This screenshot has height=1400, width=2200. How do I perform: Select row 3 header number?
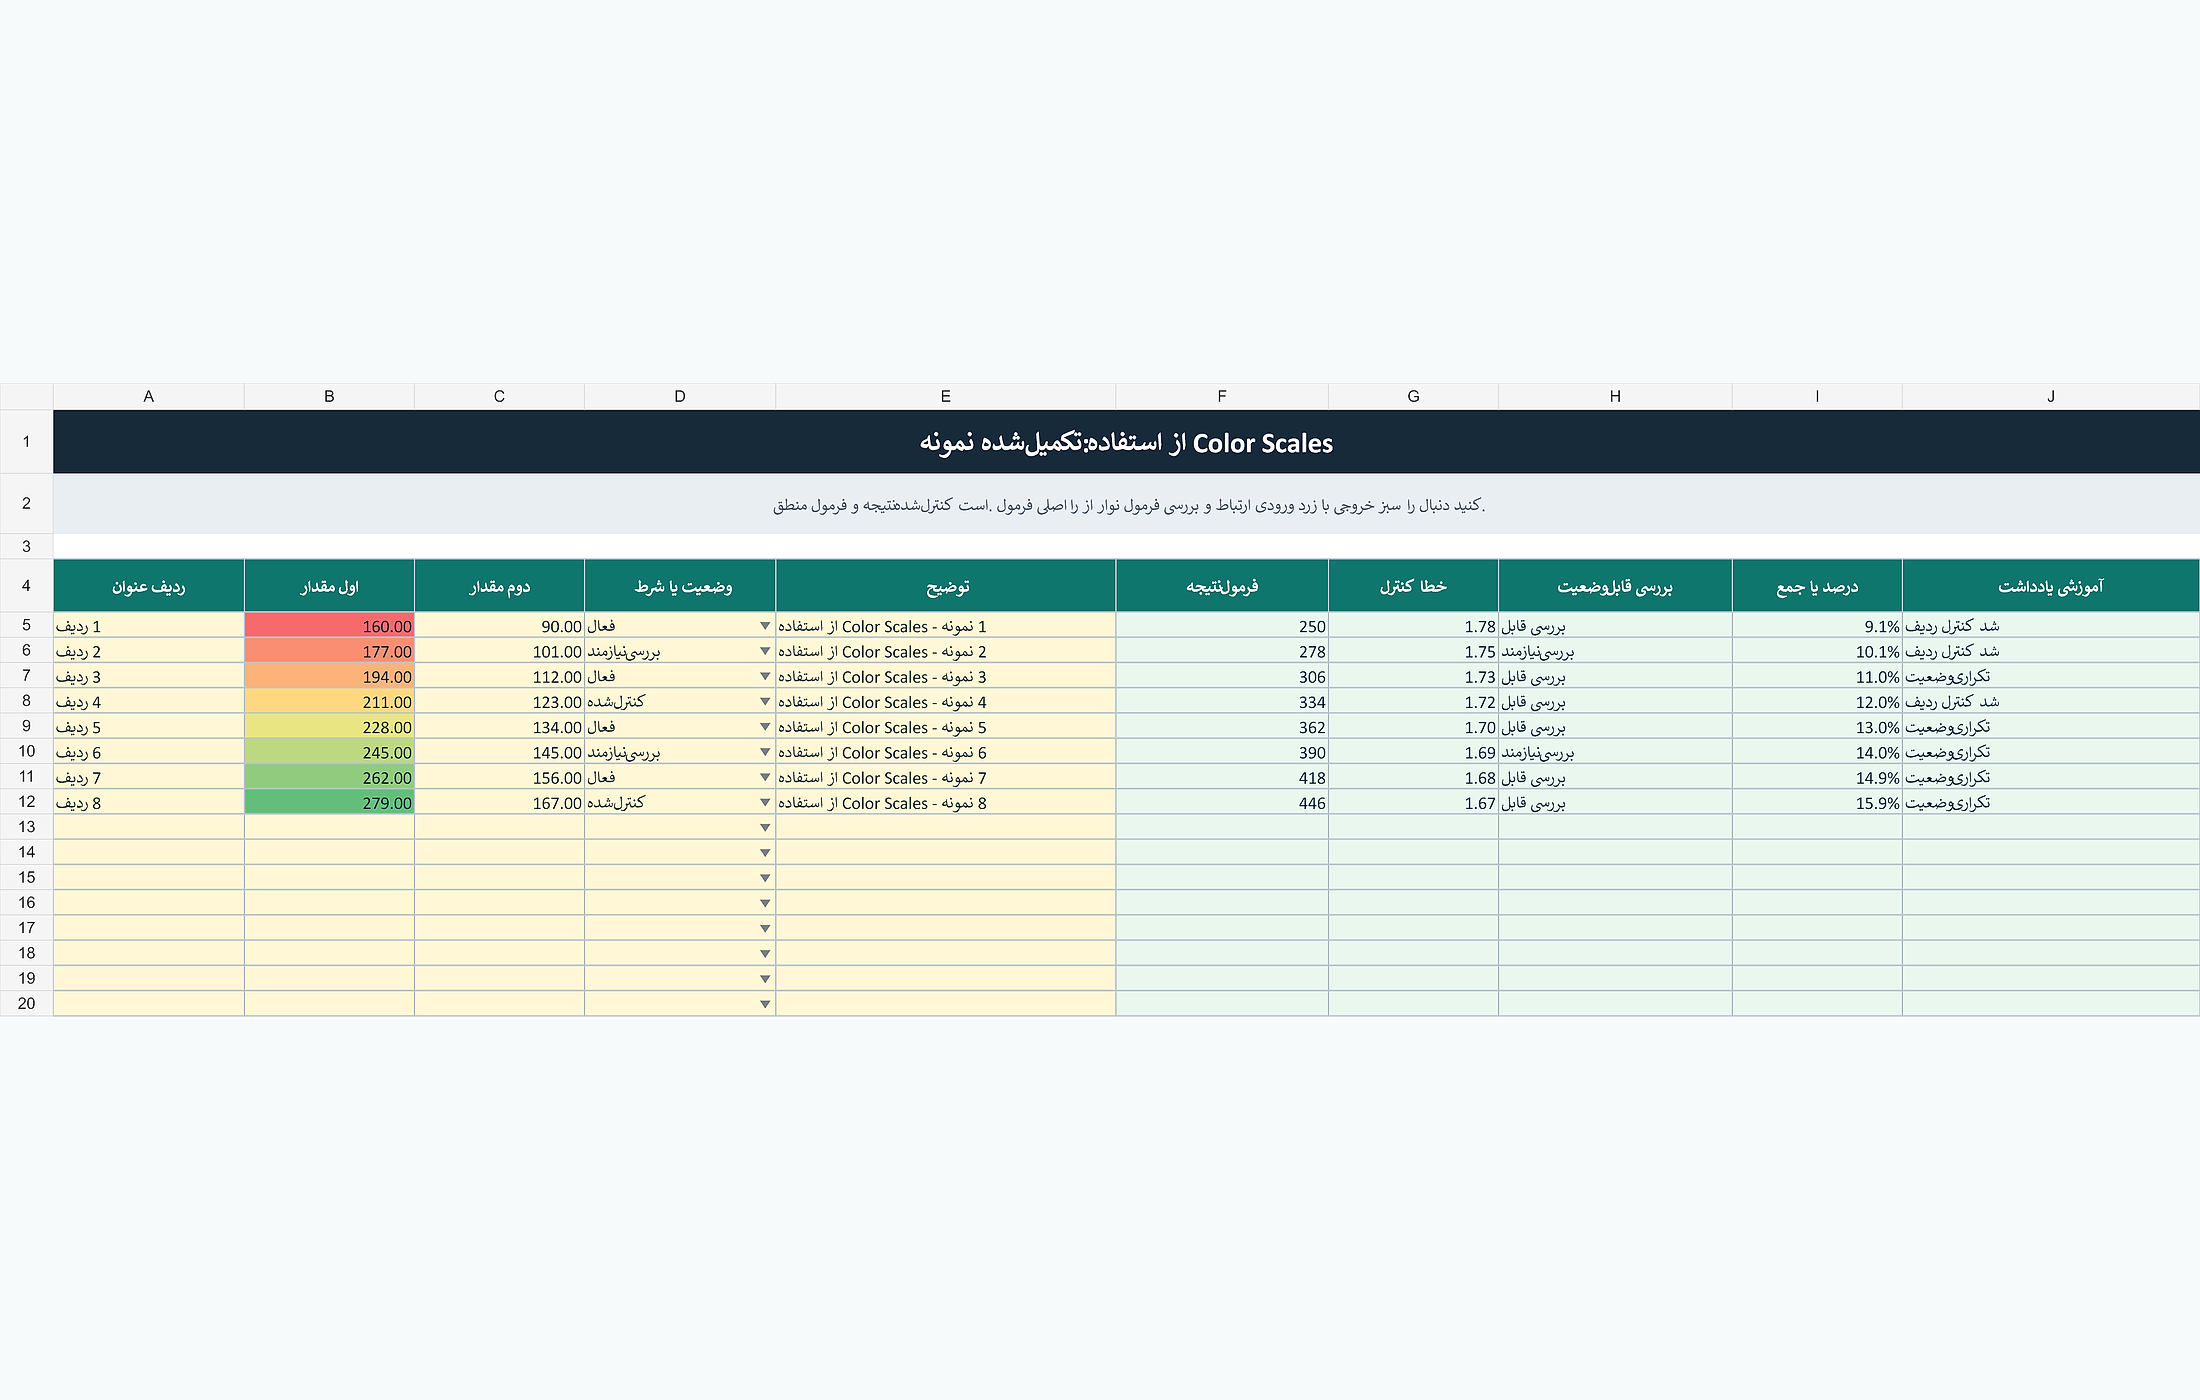26,546
